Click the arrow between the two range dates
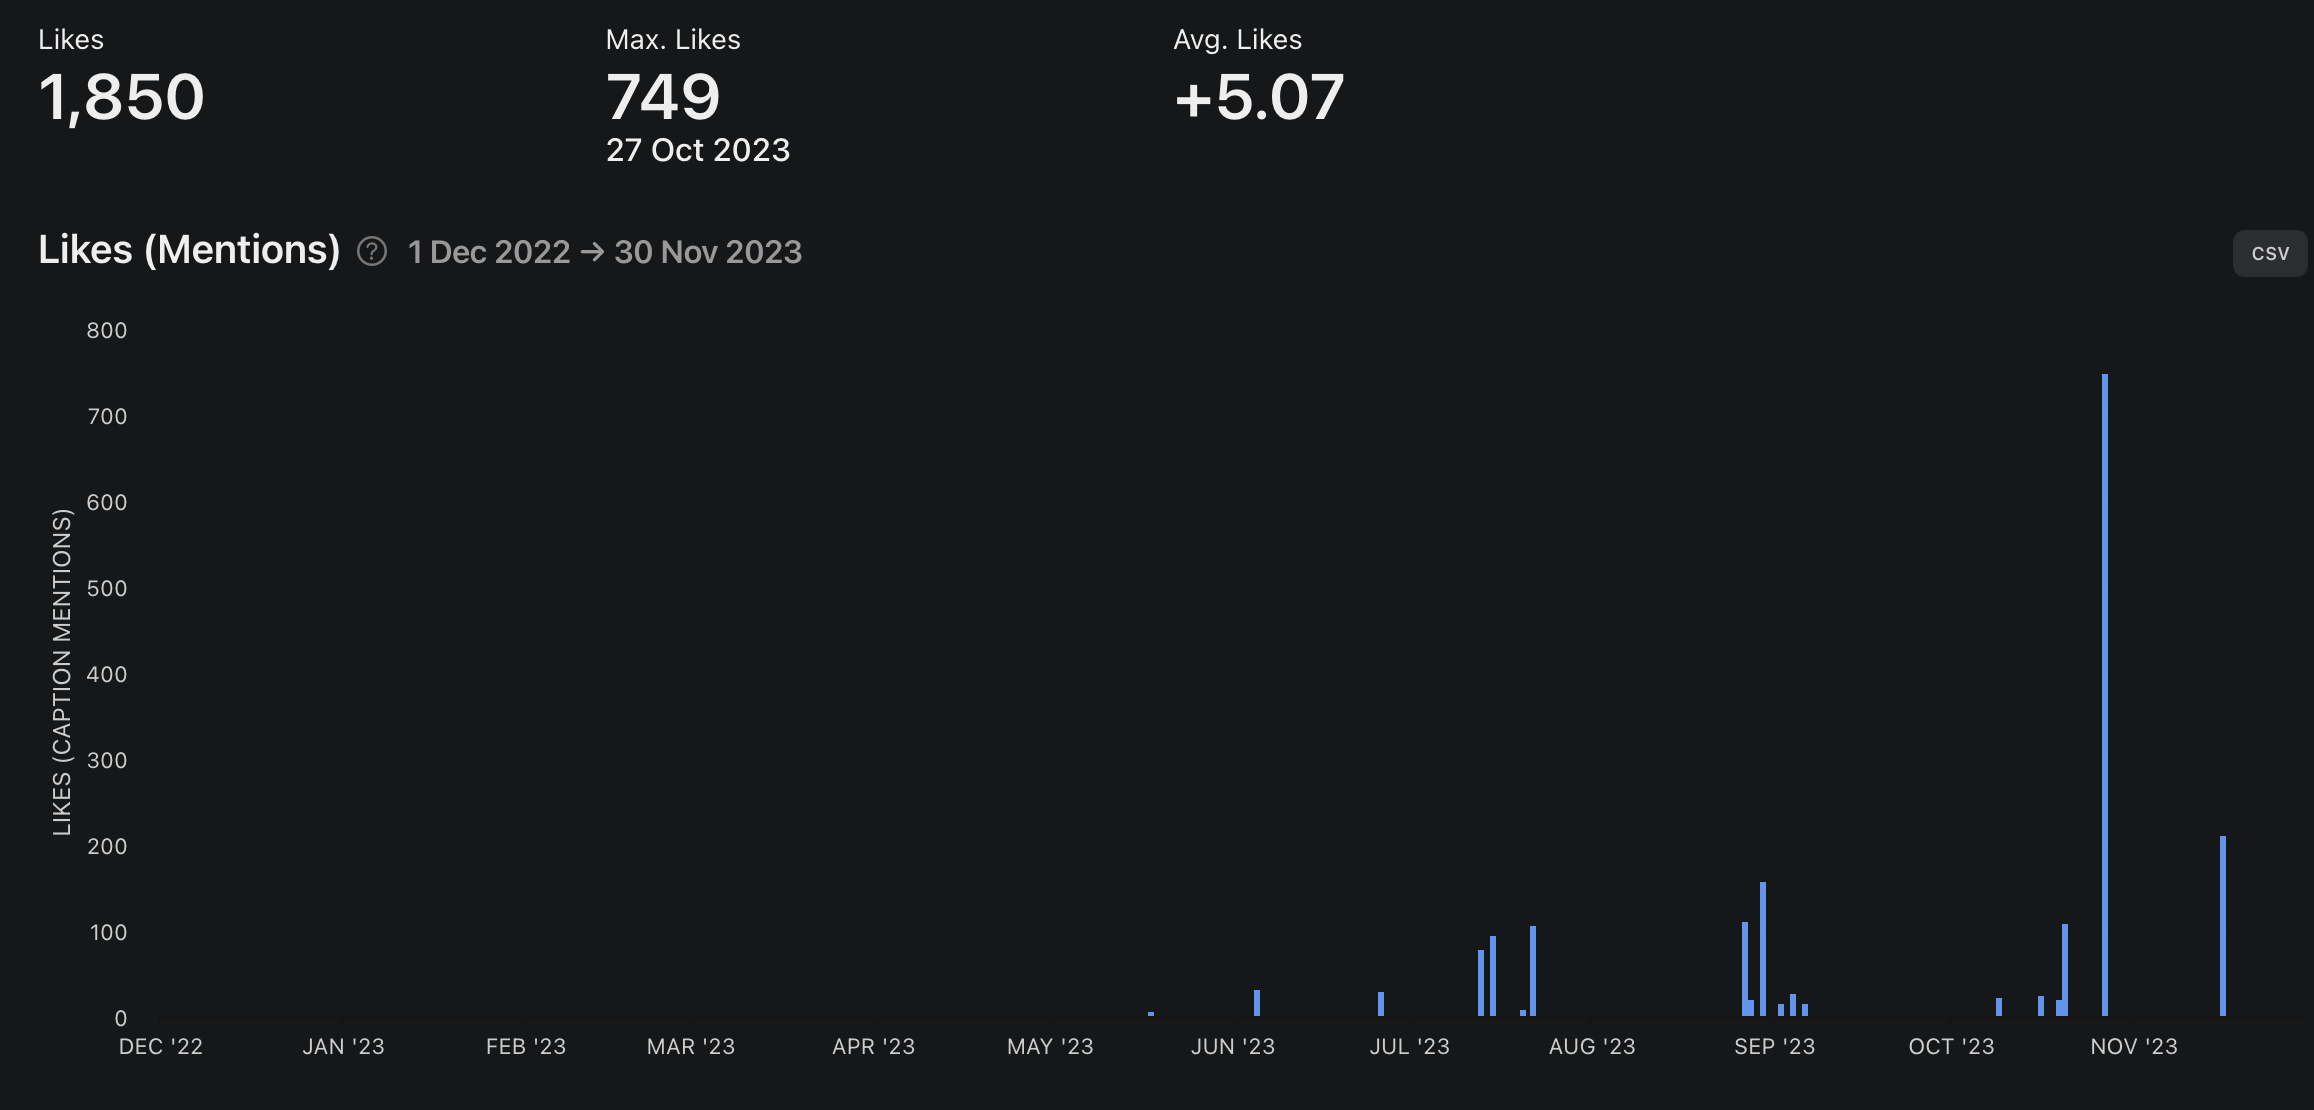 (592, 252)
